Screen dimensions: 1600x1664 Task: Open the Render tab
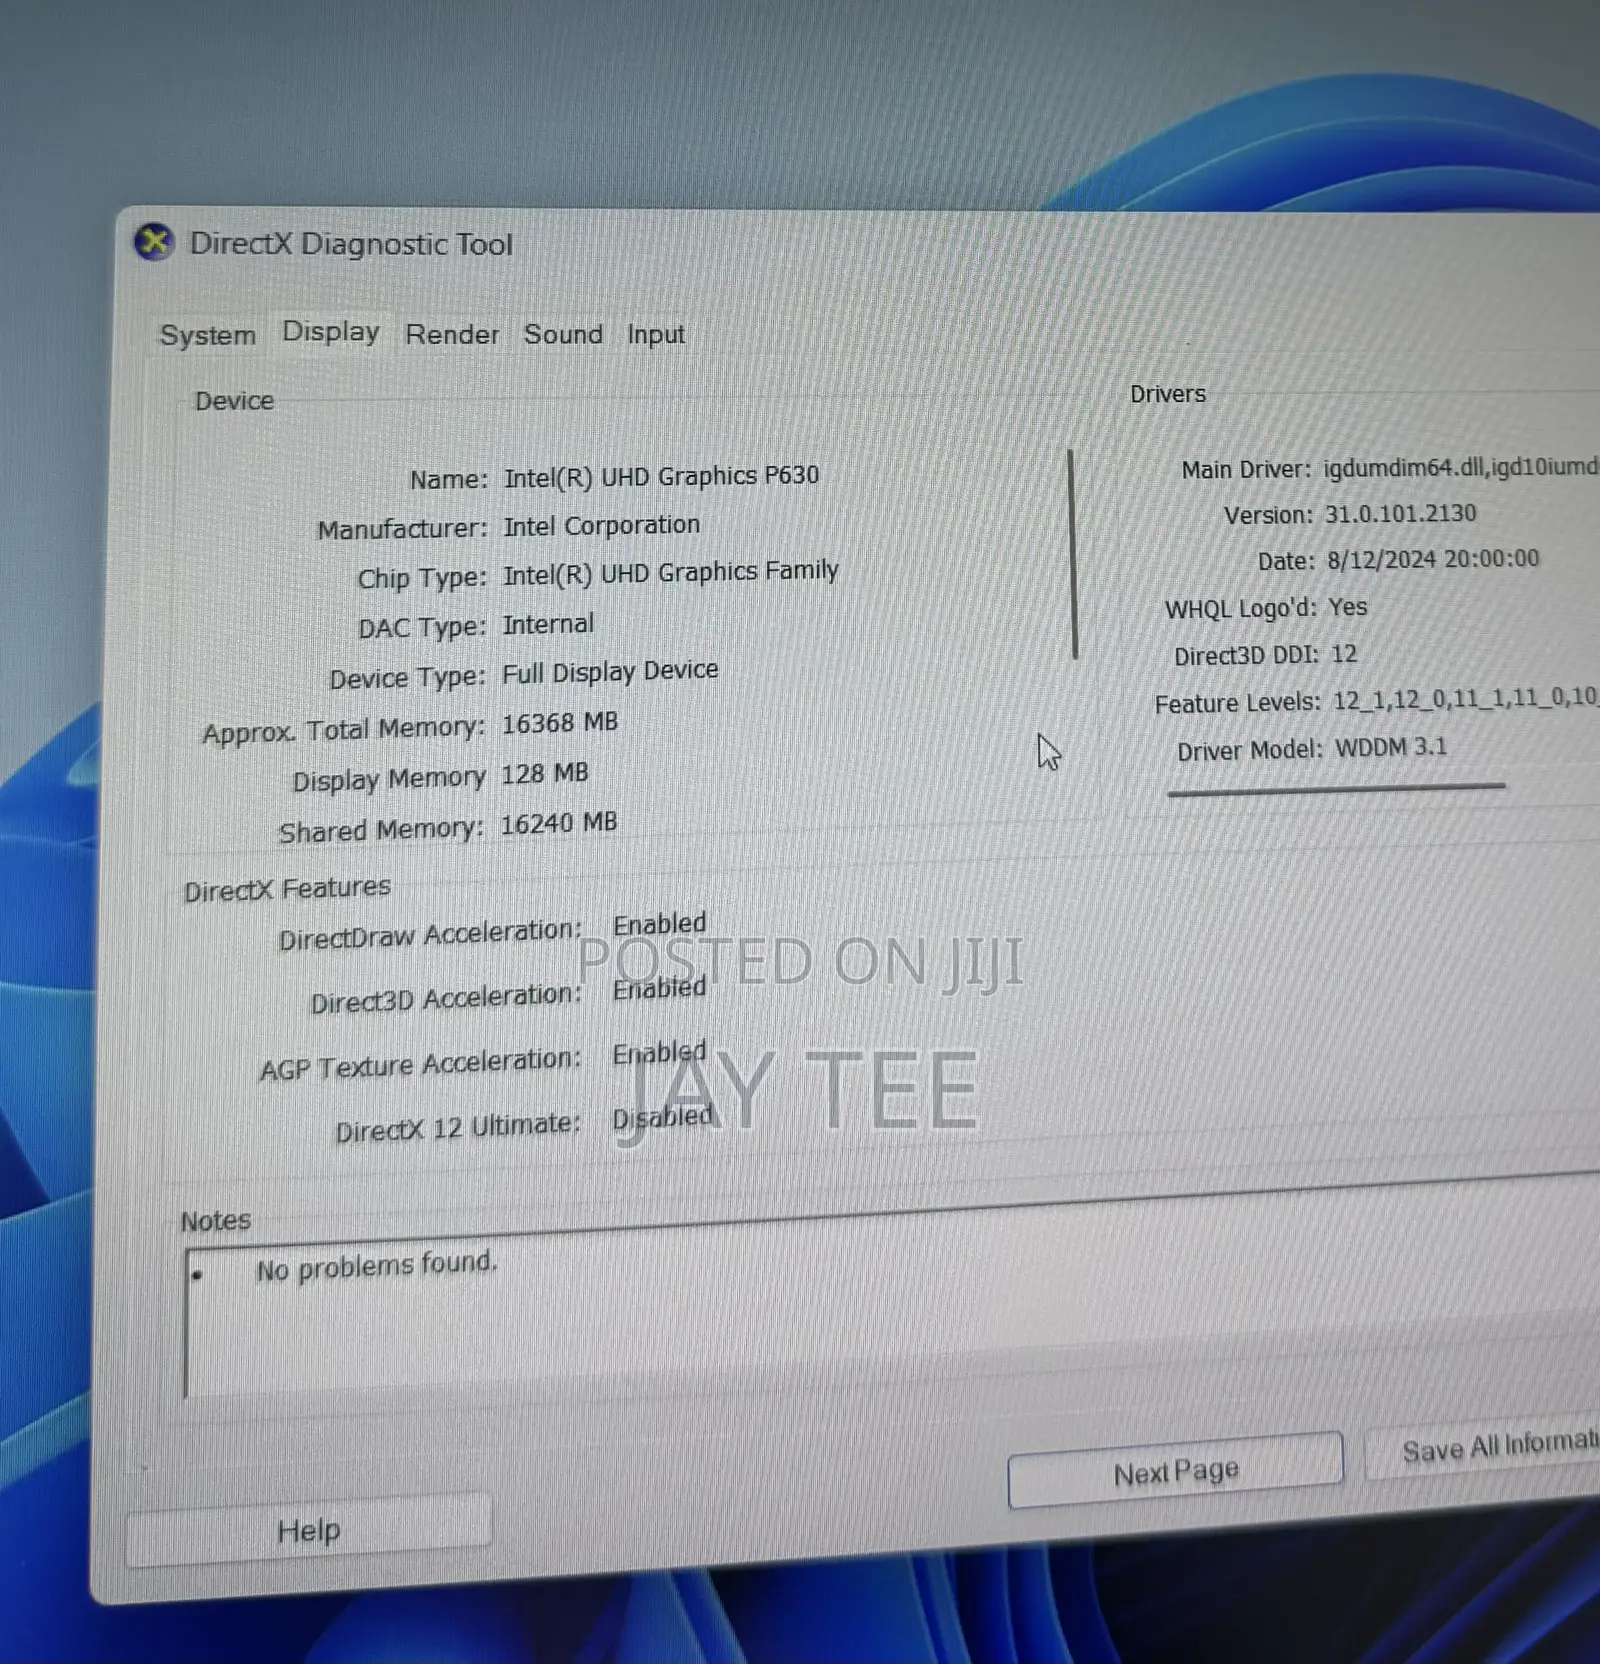click(452, 334)
